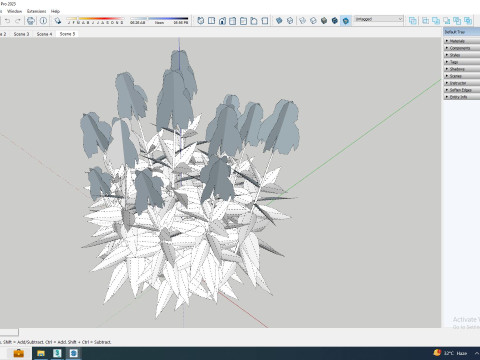Expand the Shadows tray panel

pos(462,69)
